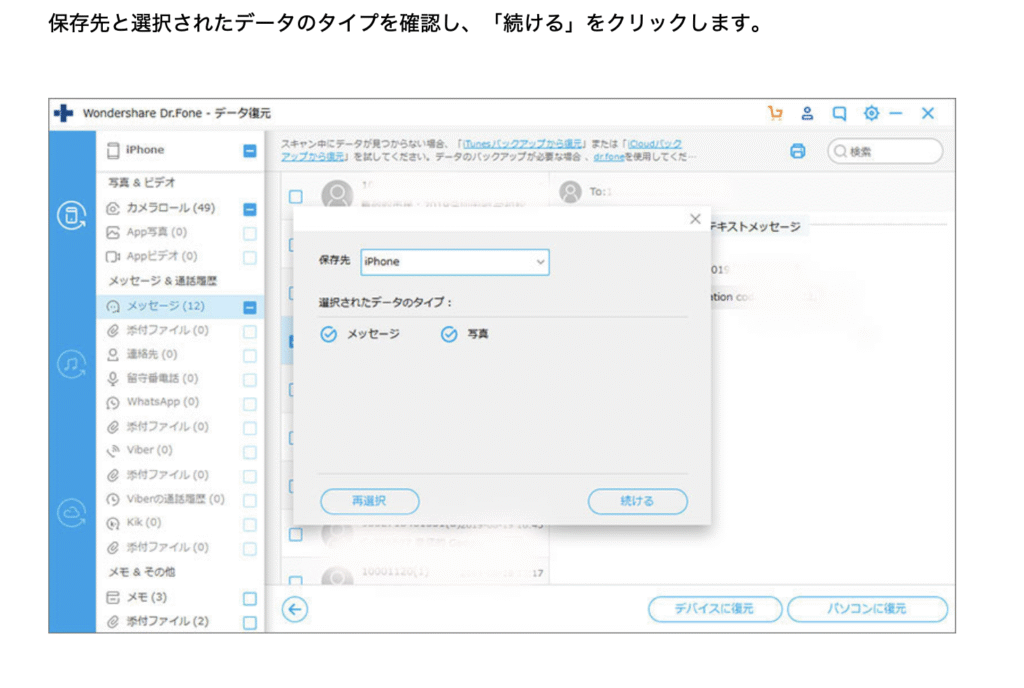Open the feedback chat icon in title bar
Screen dimensions: 1024x688
pos(839,114)
